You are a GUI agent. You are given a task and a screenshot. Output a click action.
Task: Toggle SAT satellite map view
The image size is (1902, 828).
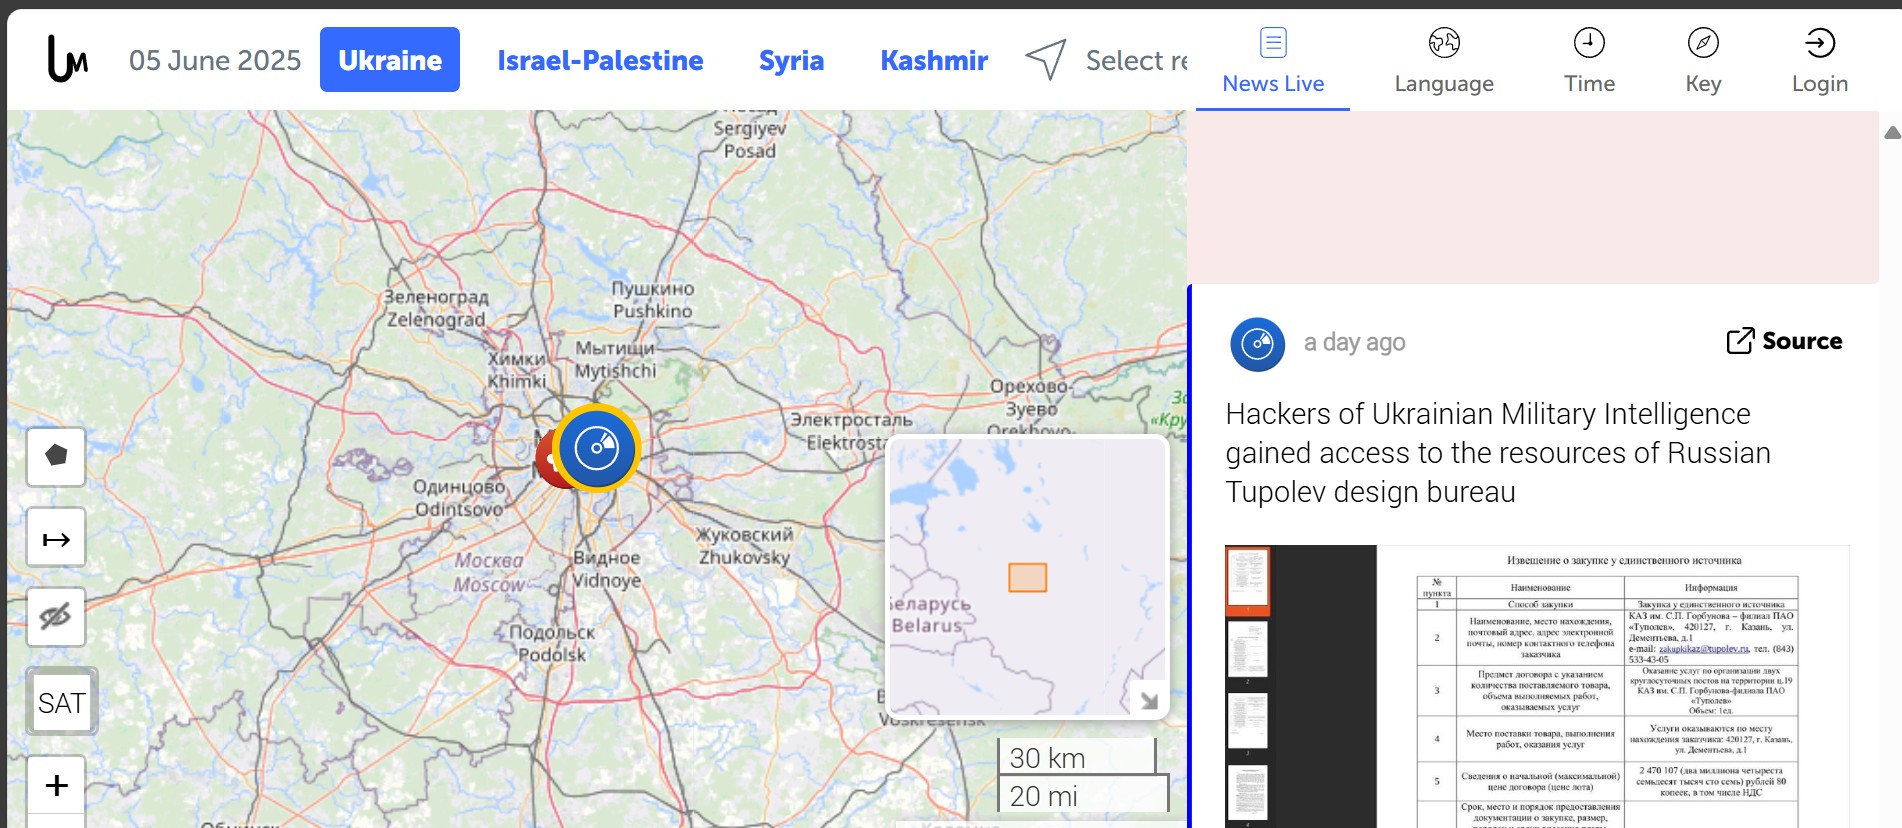[61, 702]
